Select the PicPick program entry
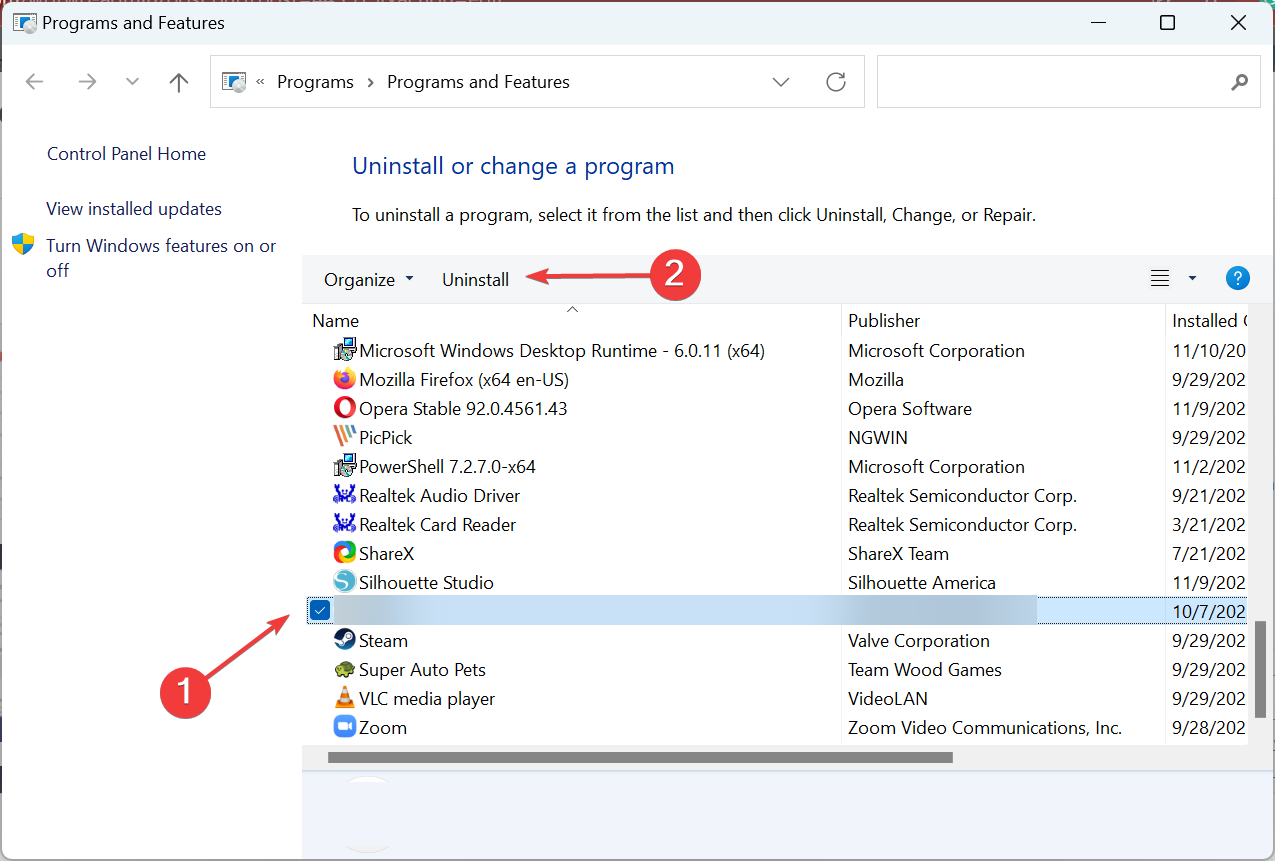This screenshot has height=861, width=1275. (x=385, y=438)
